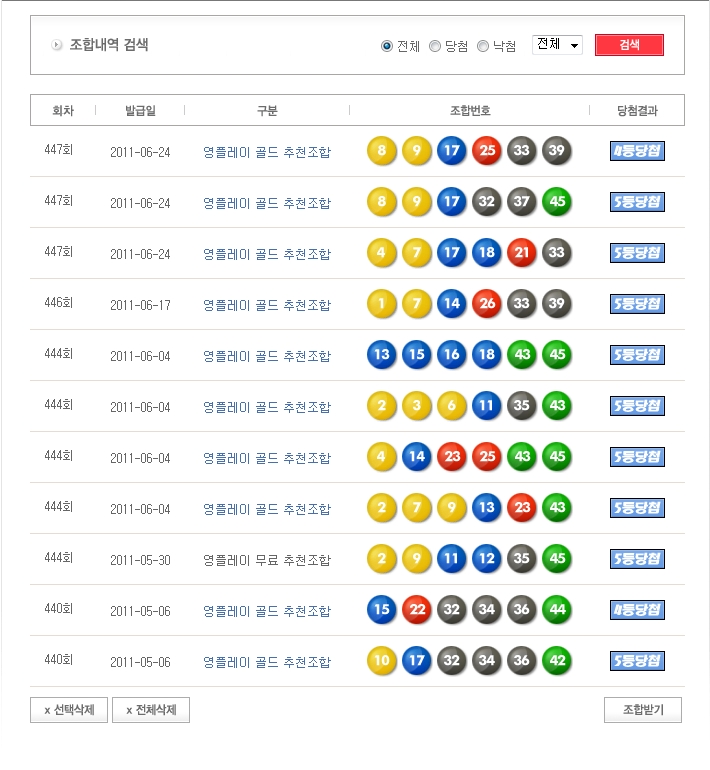Image resolution: width=710 pixels, height=770 pixels.
Task: Click the 전체삭제 button
Action: click(151, 710)
